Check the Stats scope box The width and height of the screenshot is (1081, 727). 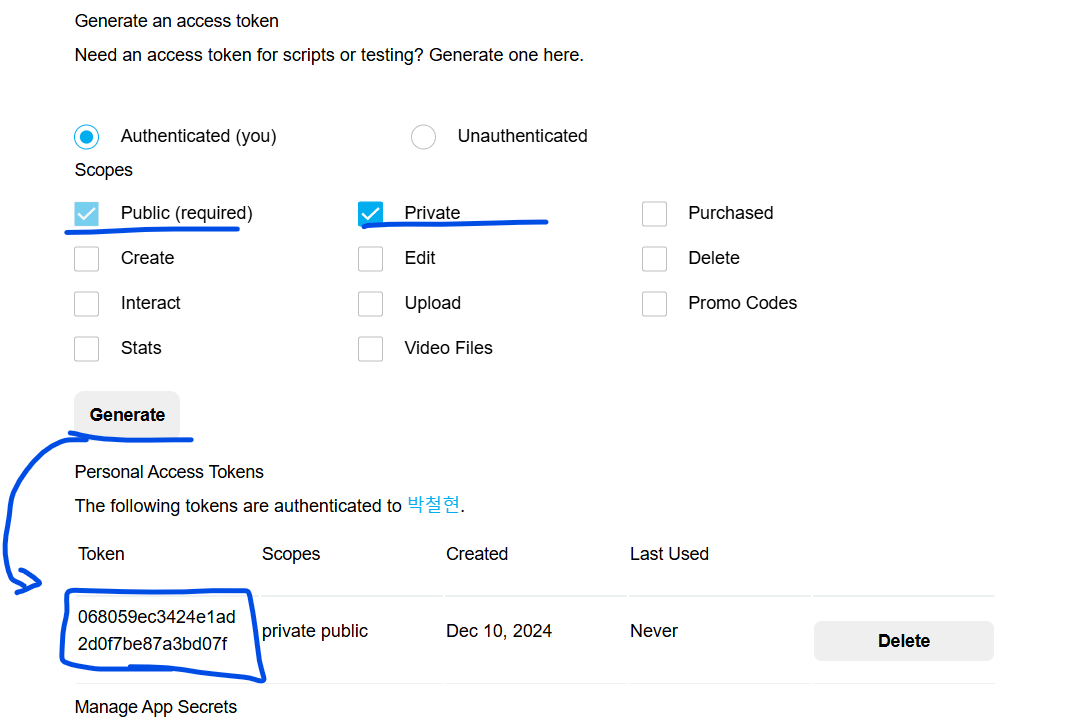coord(87,348)
